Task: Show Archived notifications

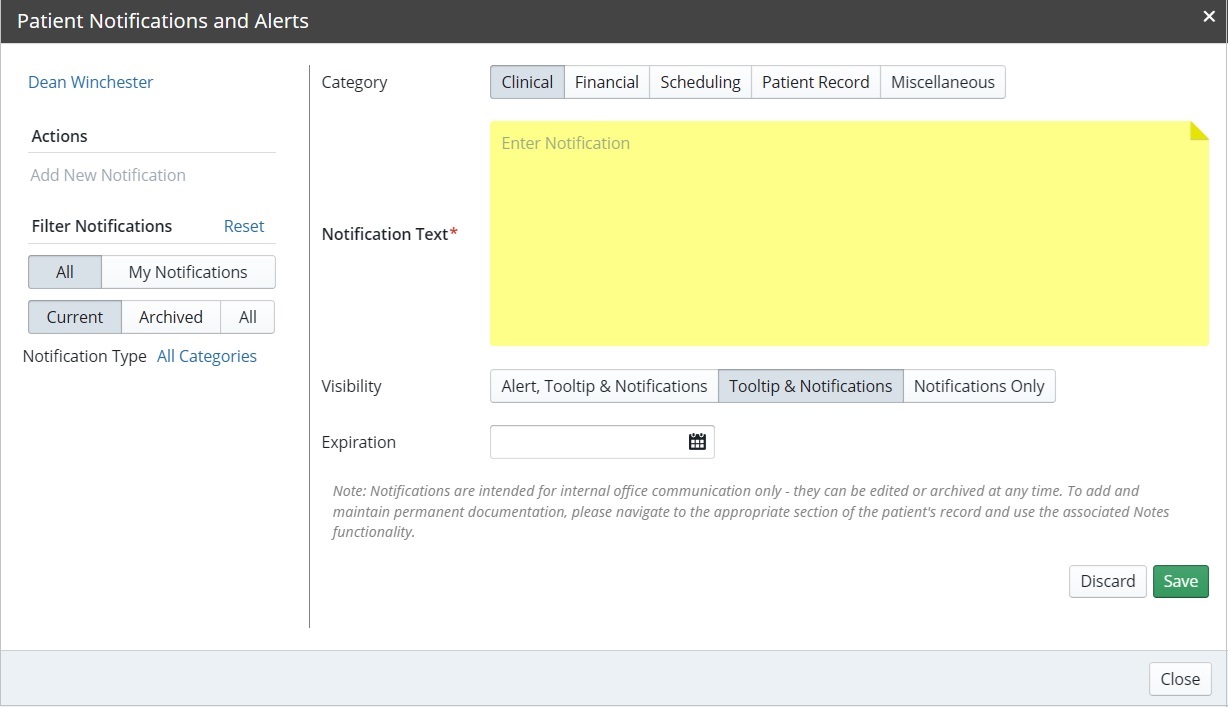Action: point(171,317)
